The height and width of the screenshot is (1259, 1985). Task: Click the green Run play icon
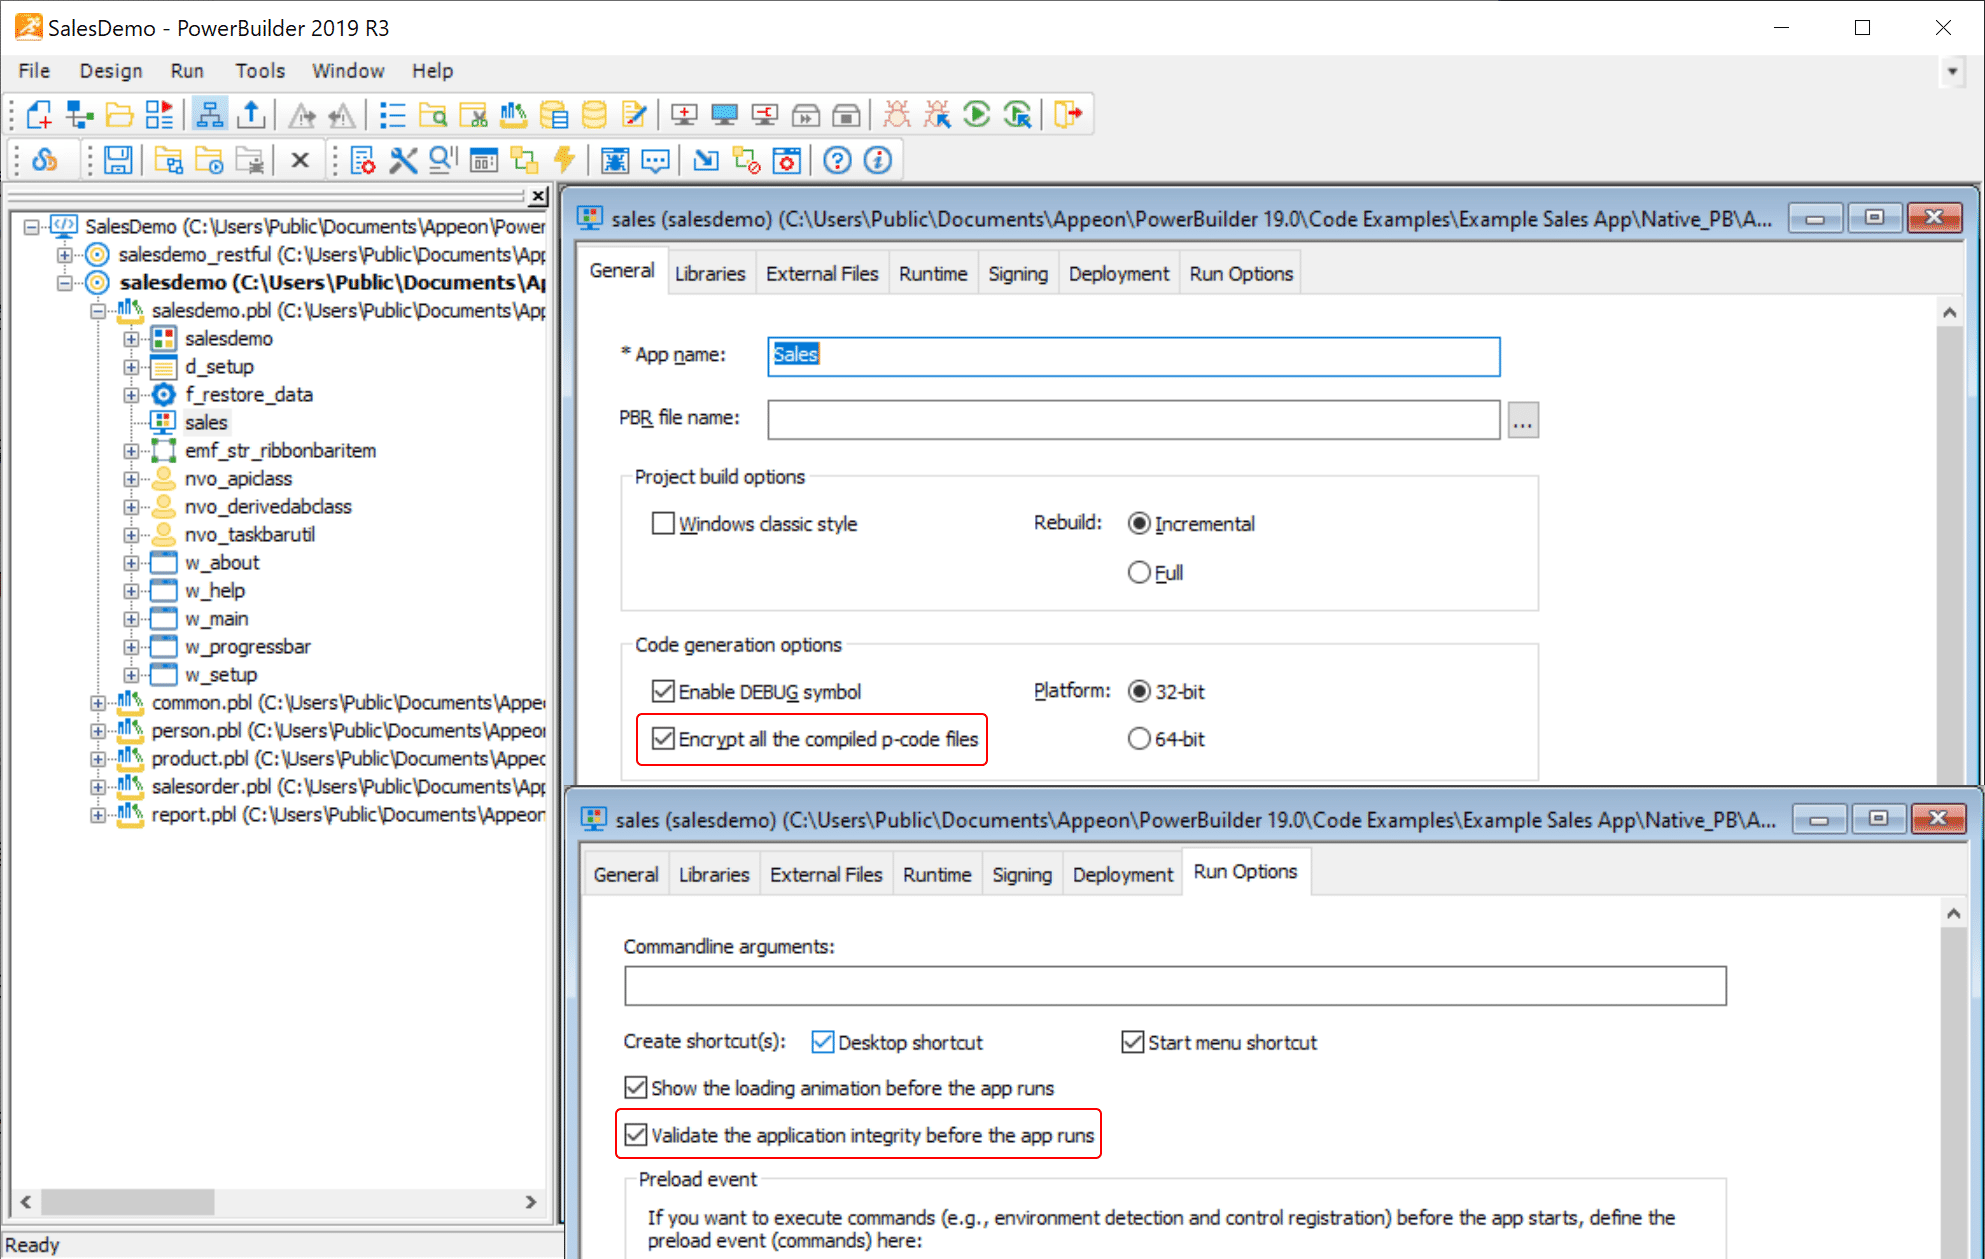coord(977,115)
